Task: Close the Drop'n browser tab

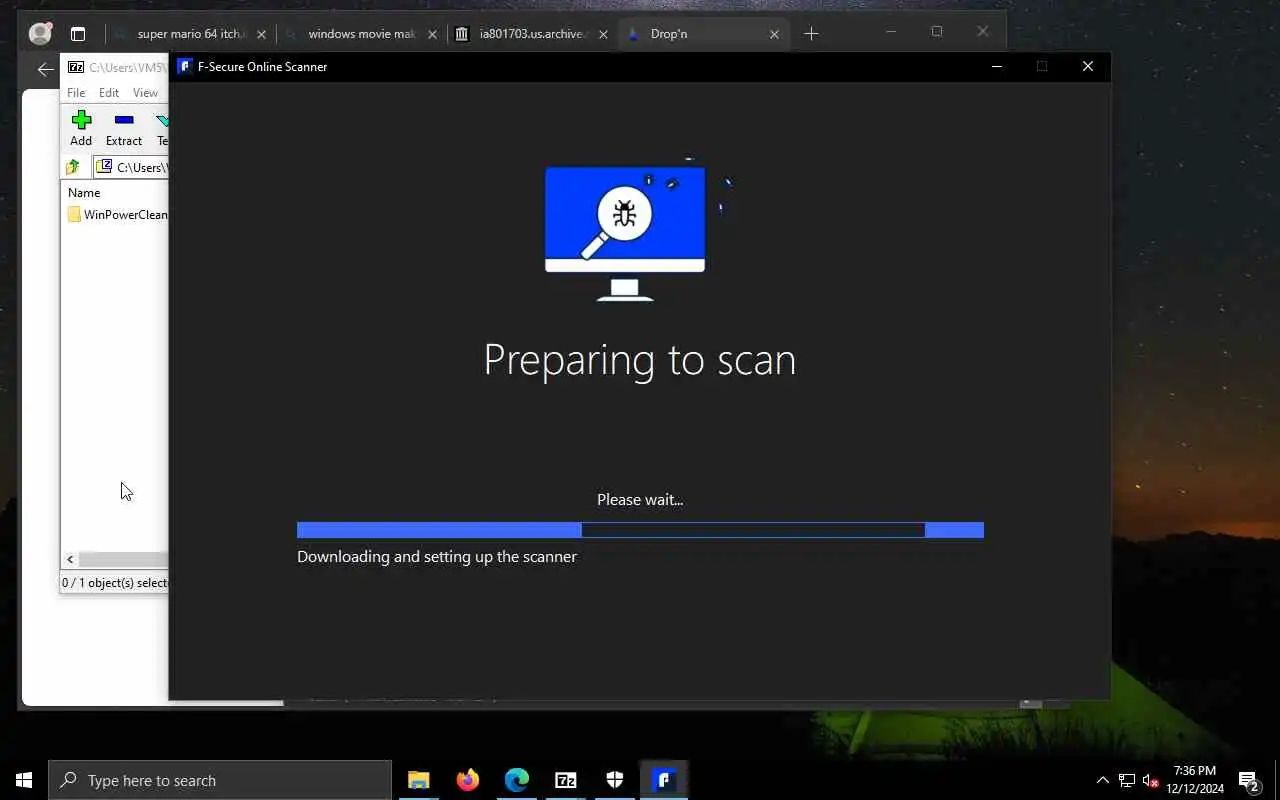Action: [x=774, y=34]
